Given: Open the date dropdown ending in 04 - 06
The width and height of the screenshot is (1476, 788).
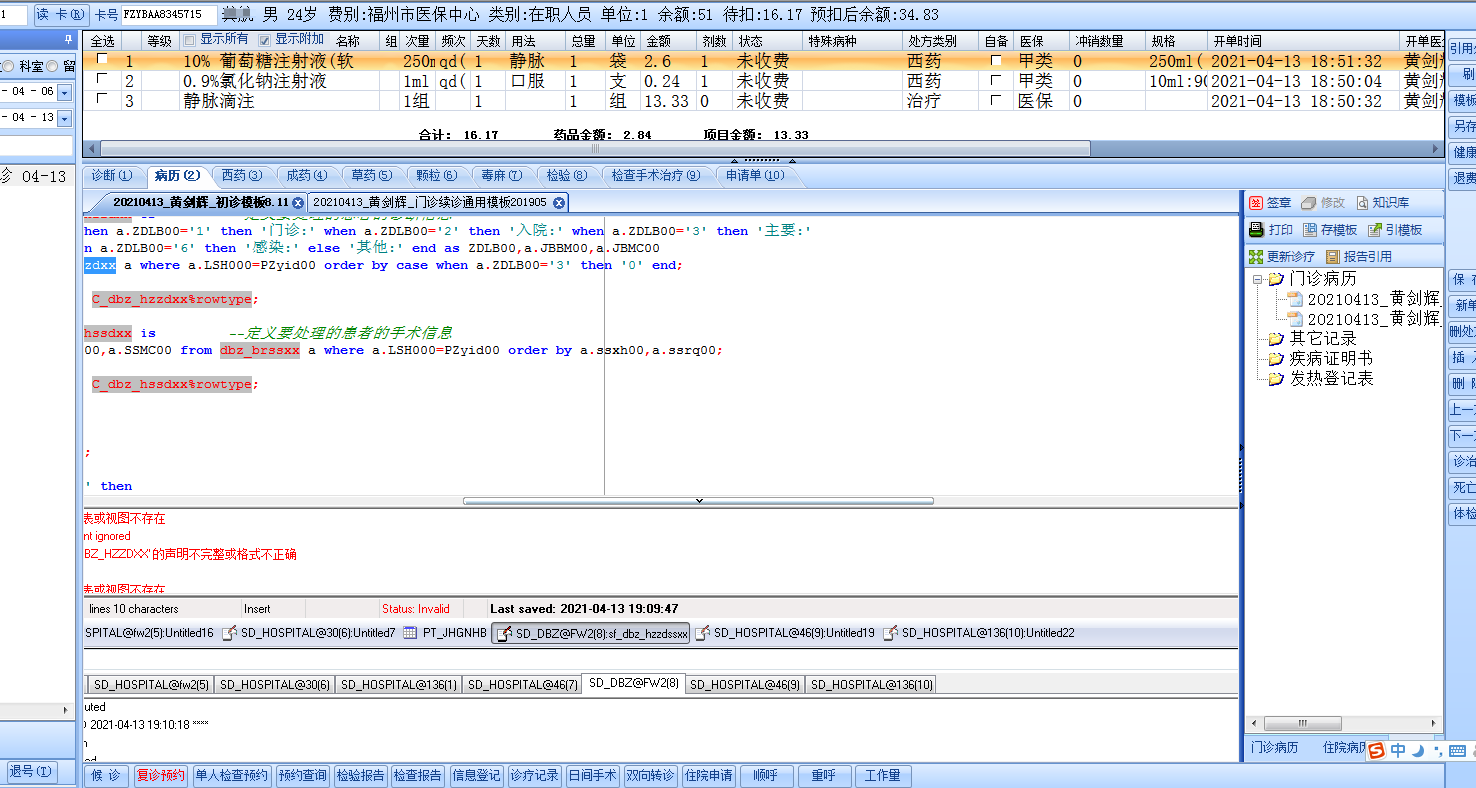Looking at the screenshot, I should click(x=65, y=92).
